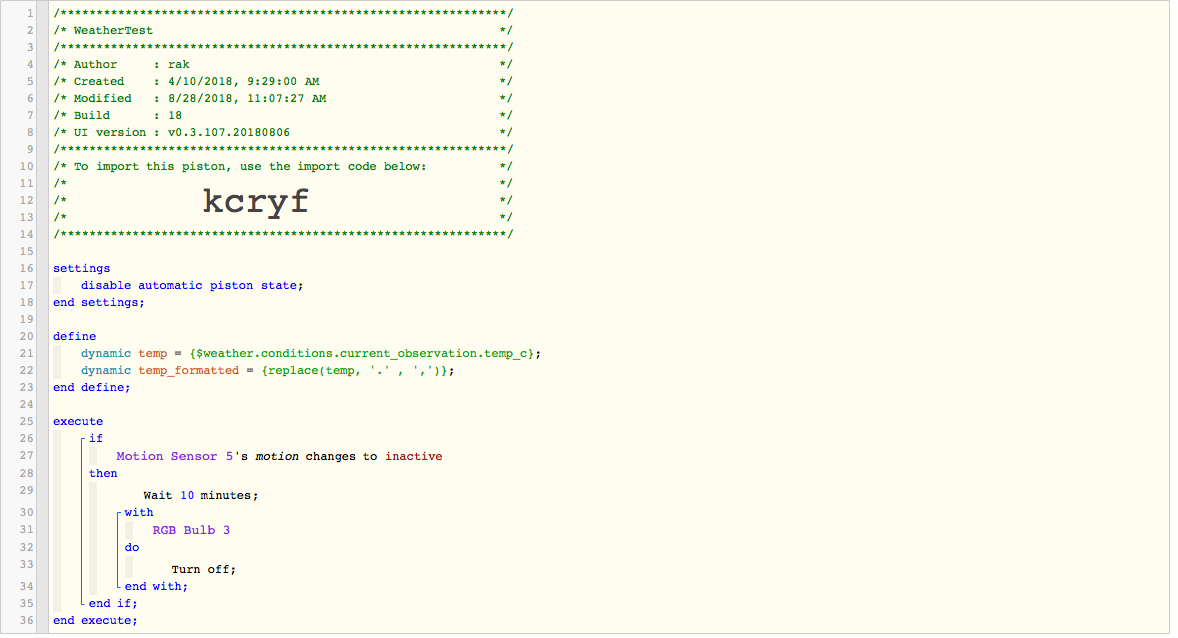Viewport: 1178px width, 638px height.
Task: Click the 'To import this piston' comment
Action: point(249,166)
